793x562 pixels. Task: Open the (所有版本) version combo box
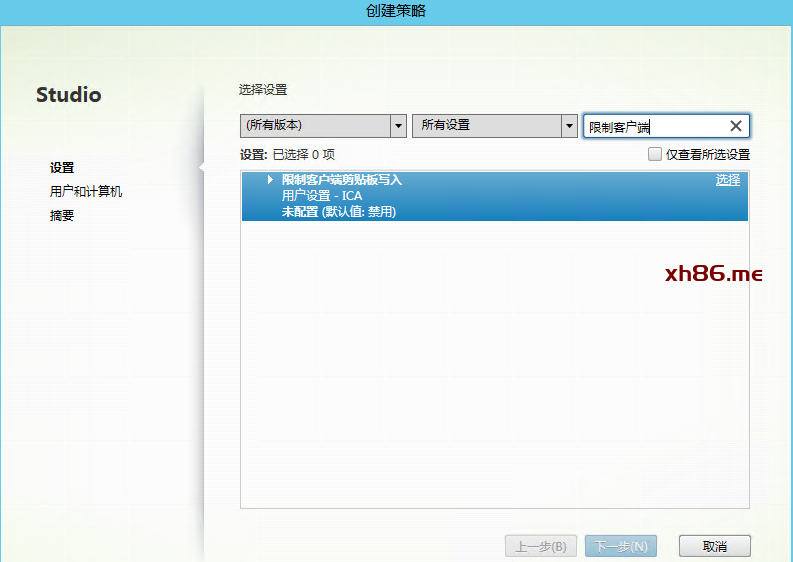click(315, 126)
